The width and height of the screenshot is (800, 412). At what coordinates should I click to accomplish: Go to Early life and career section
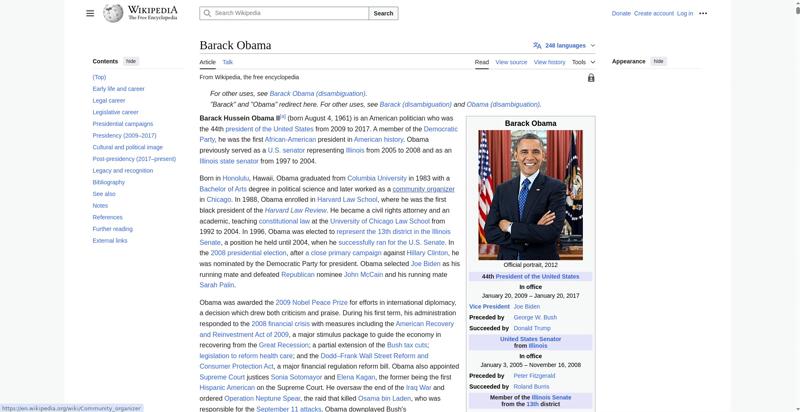[x=118, y=89]
